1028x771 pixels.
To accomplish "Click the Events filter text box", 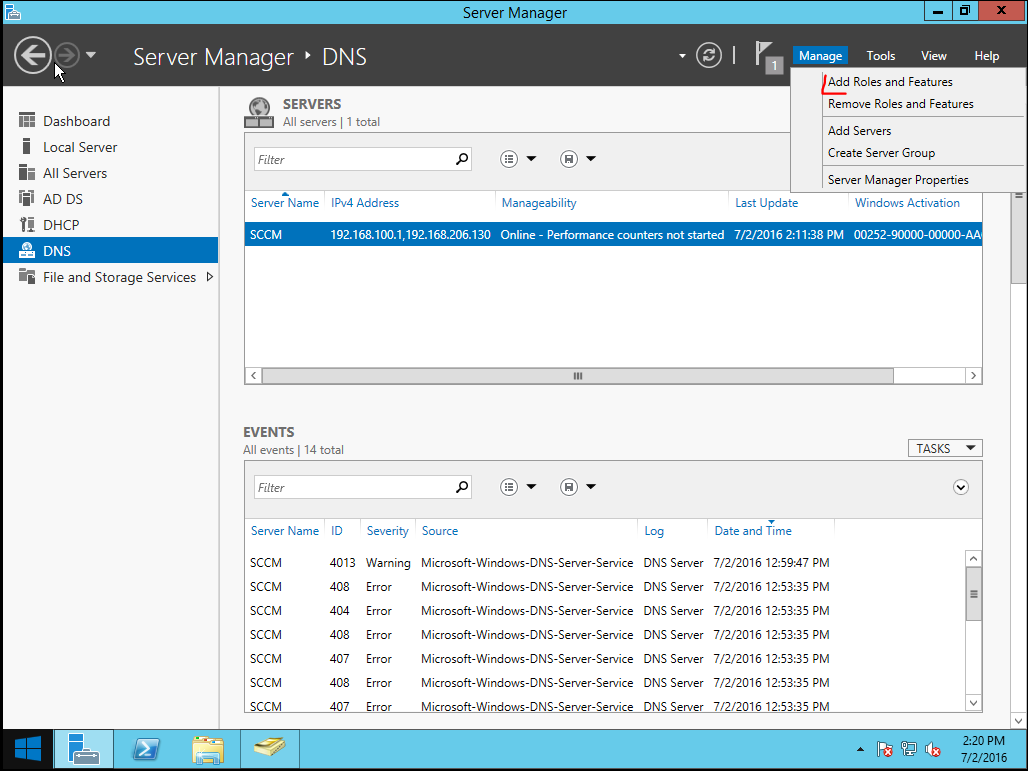I will tap(354, 487).
